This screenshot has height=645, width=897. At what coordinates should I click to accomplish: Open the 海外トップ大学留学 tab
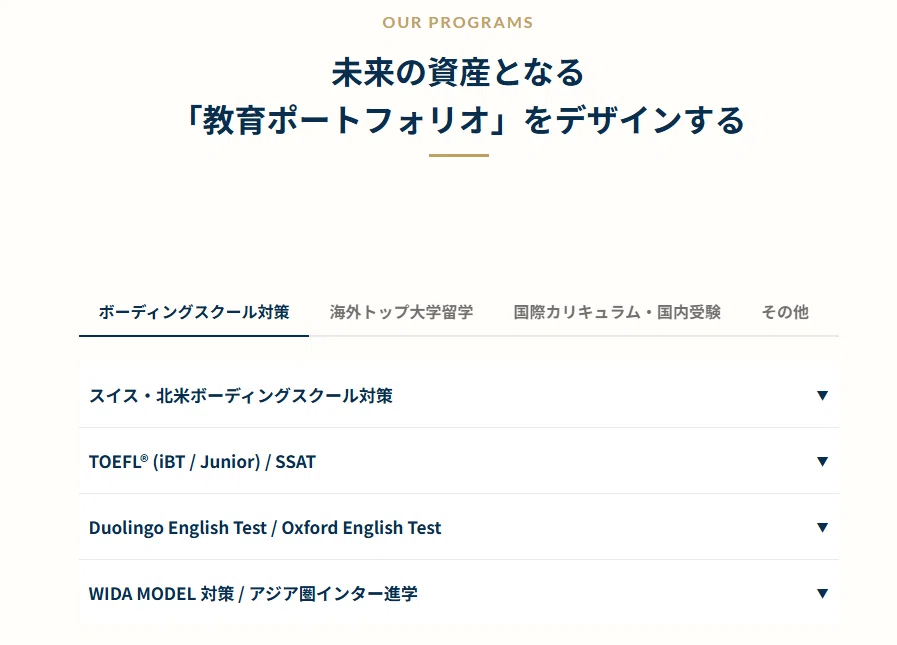(x=401, y=312)
